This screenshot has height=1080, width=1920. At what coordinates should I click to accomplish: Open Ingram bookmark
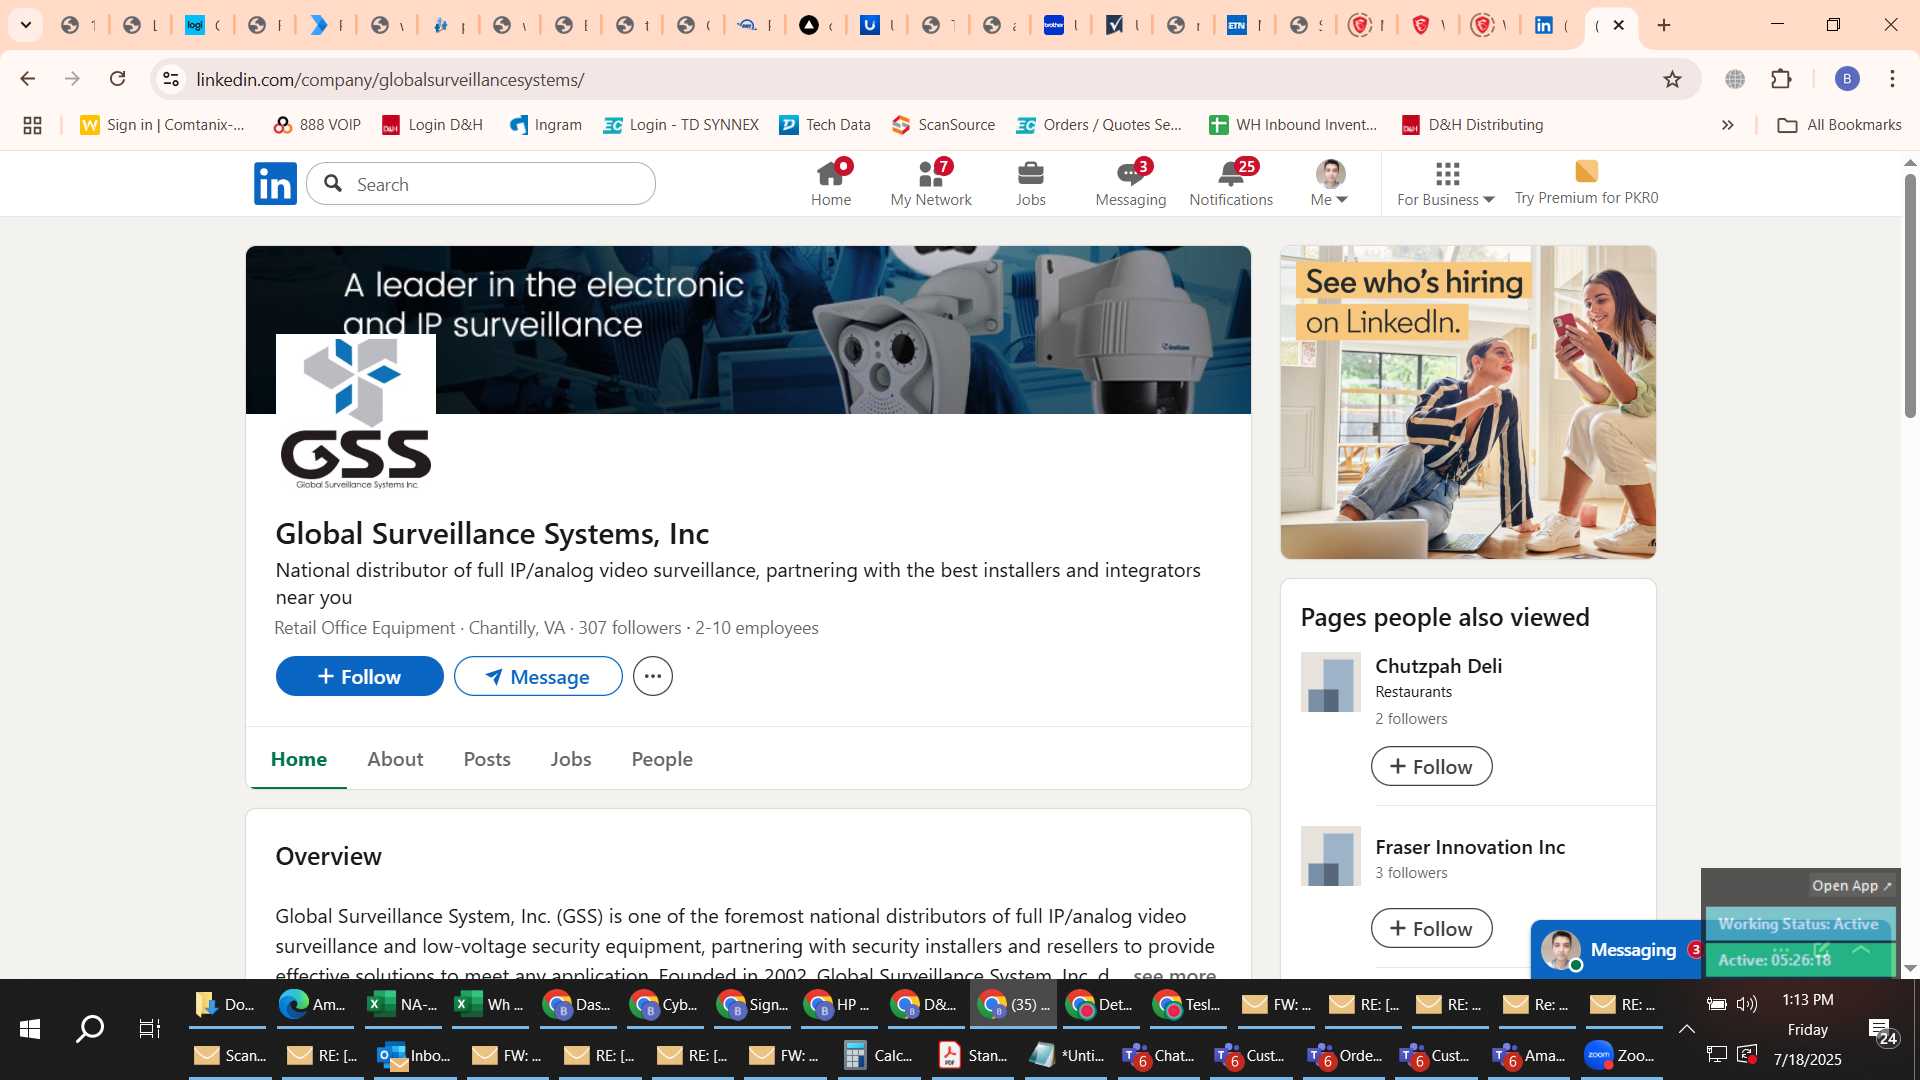click(546, 125)
